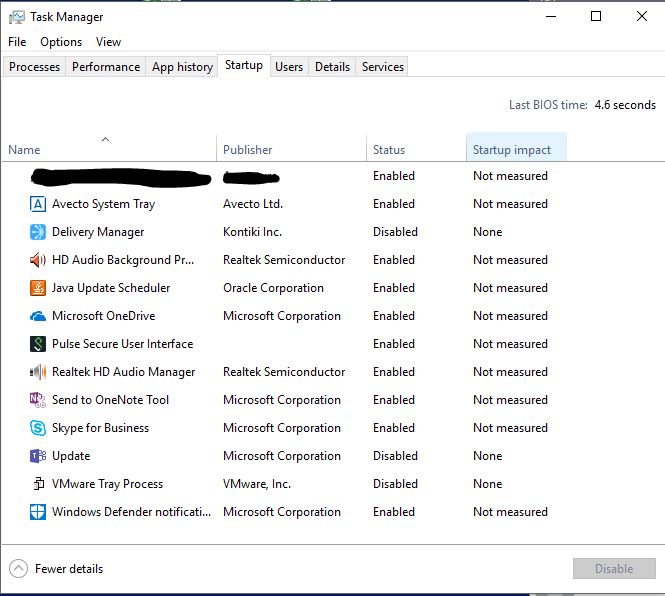Click the Avecto System Tray icon
This screenshot has width=665, height=596.
point(38,204)
